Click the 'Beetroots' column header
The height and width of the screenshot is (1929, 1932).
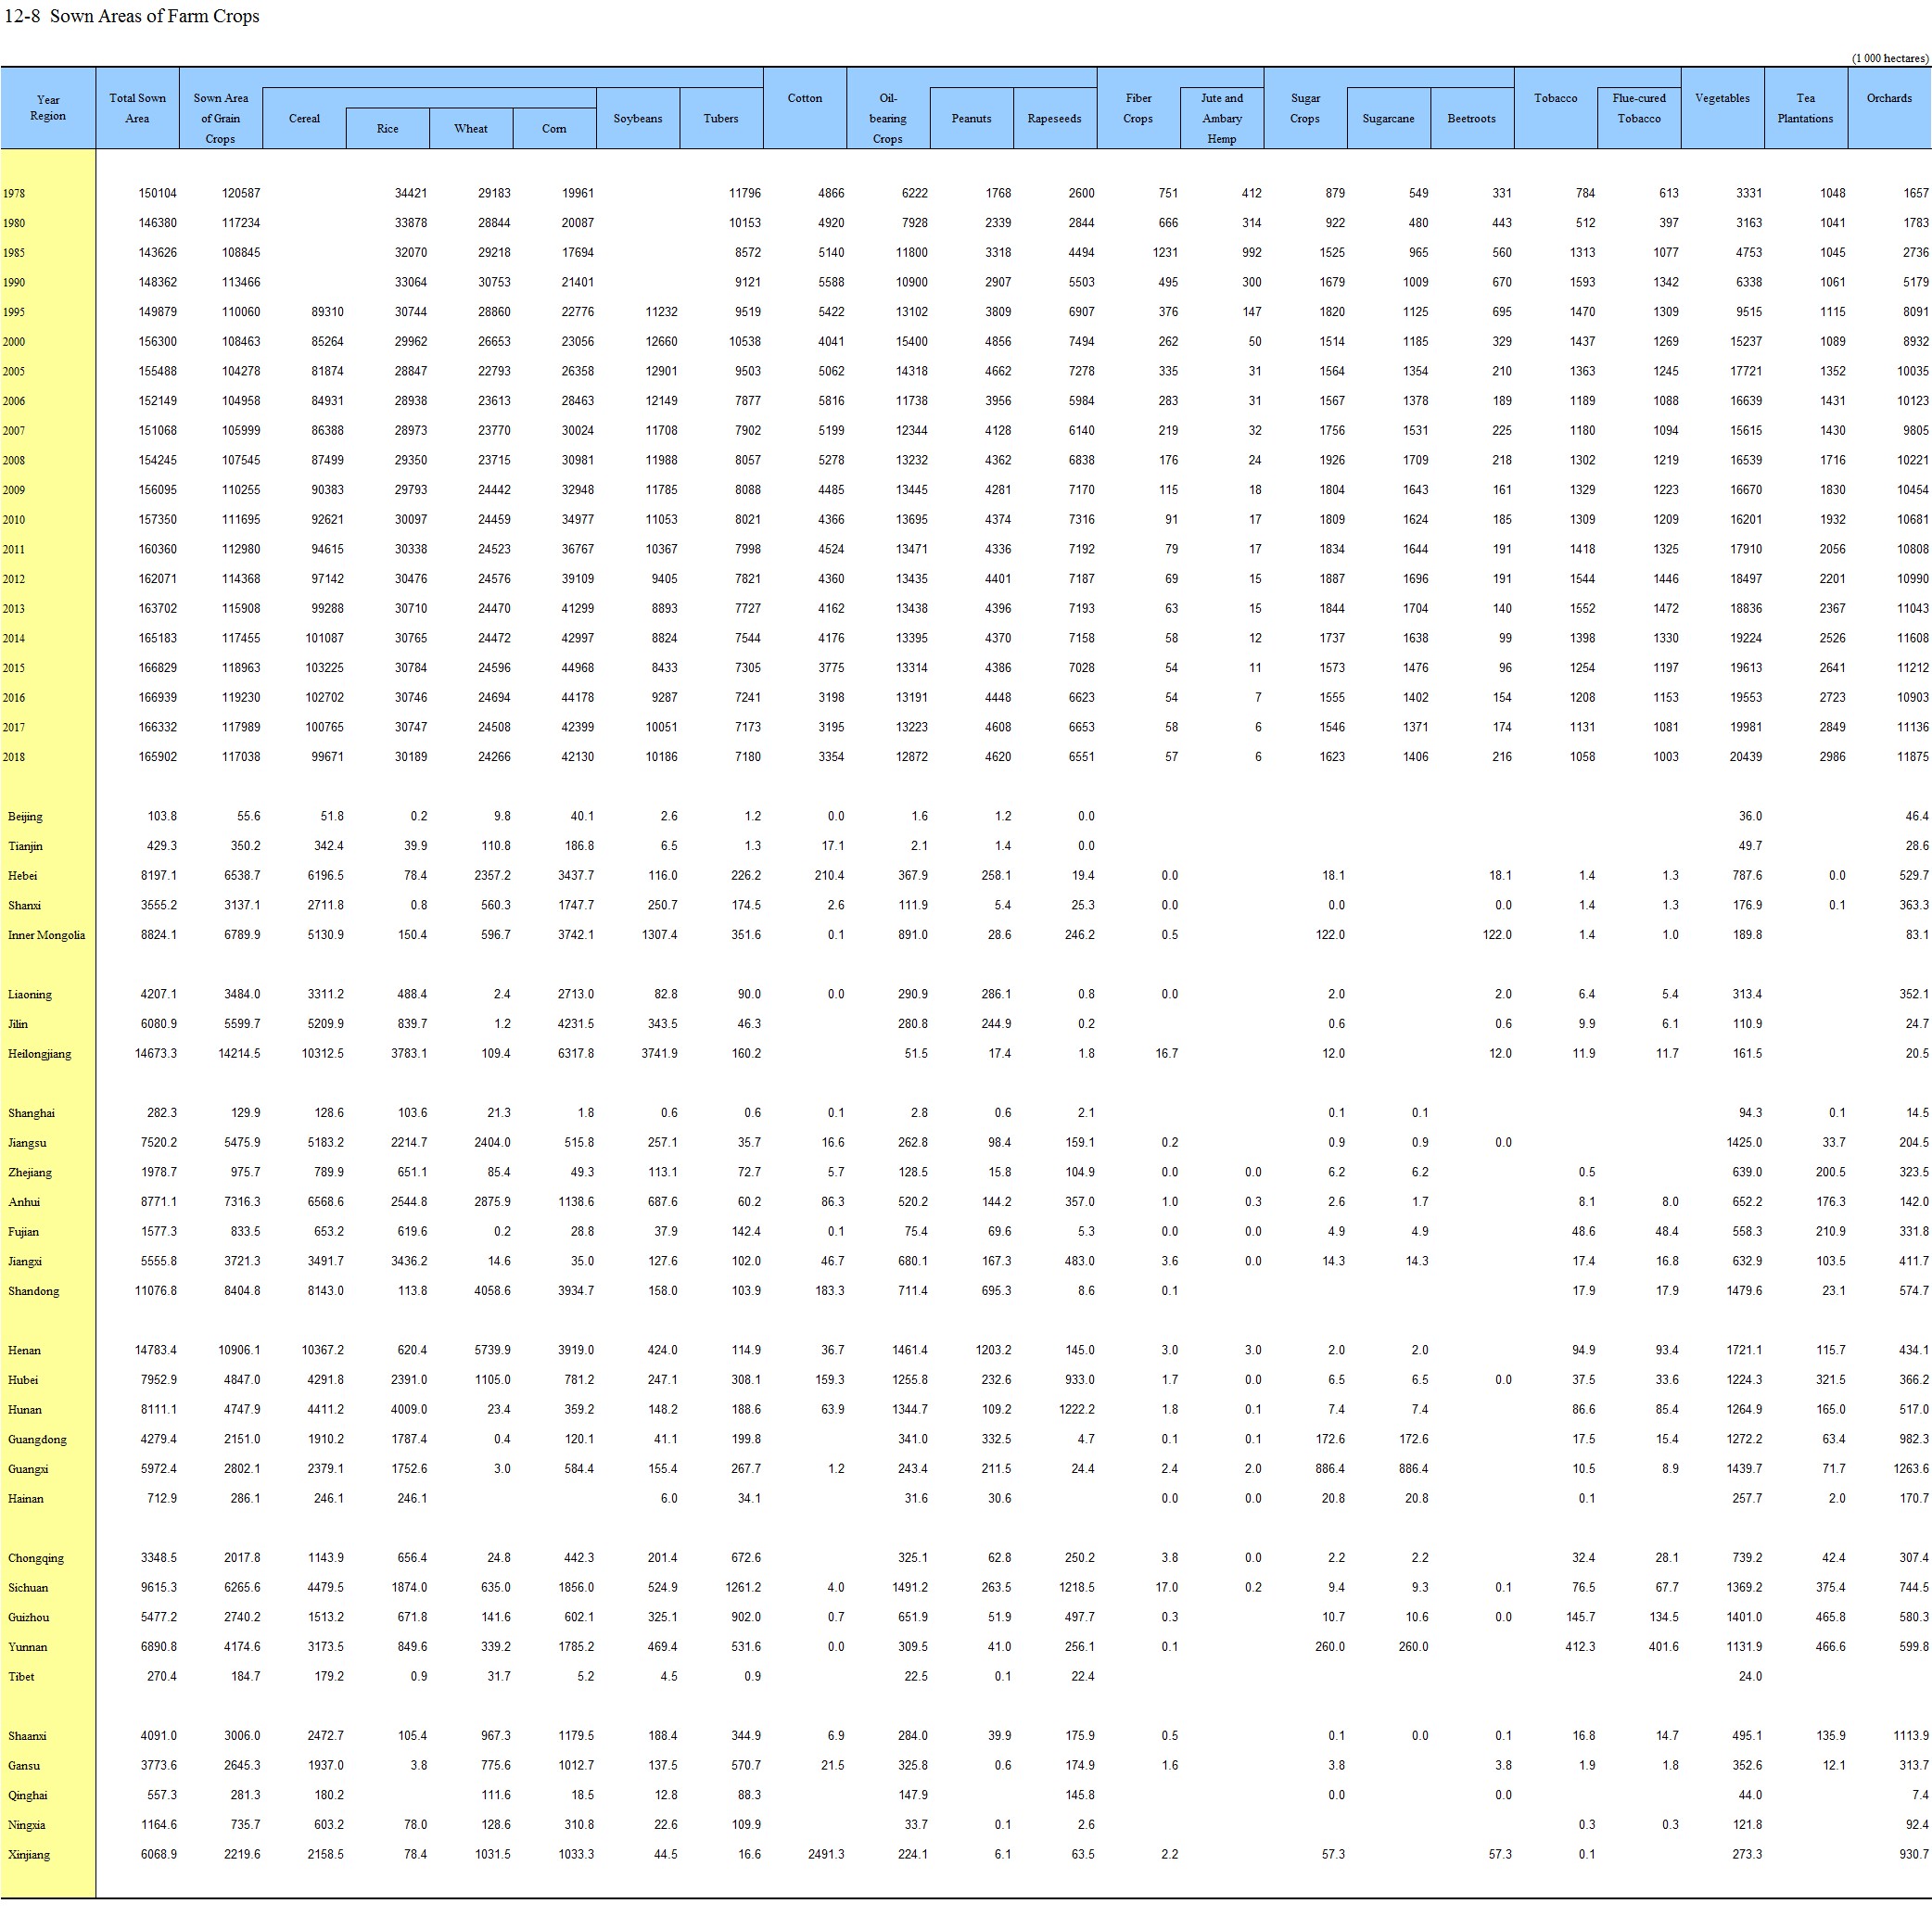[x=1472, y=118]
